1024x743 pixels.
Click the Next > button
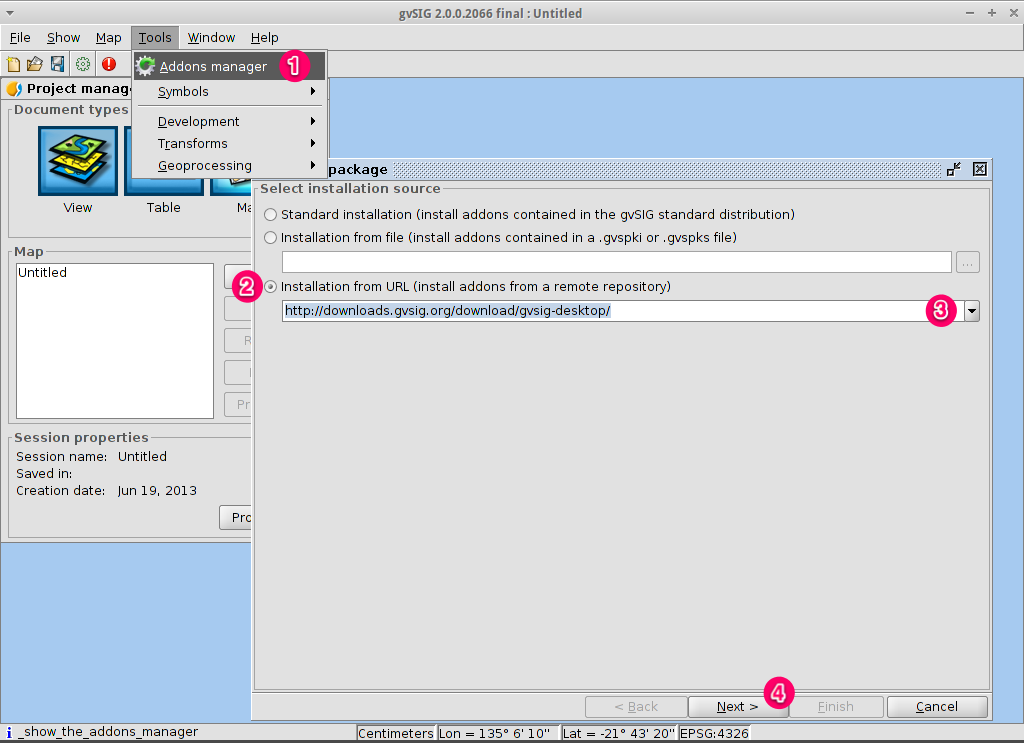pos(737,706)
